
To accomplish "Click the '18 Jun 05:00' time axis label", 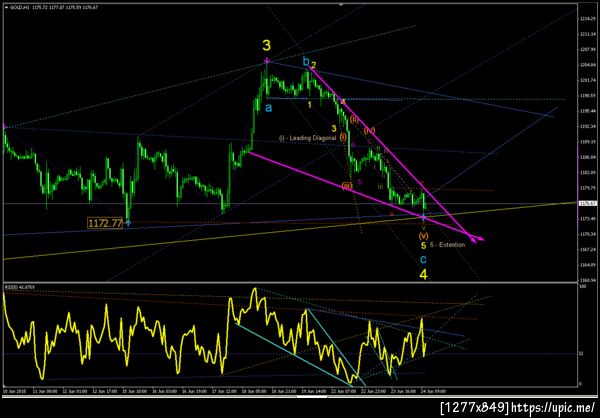I will (254, 392).
